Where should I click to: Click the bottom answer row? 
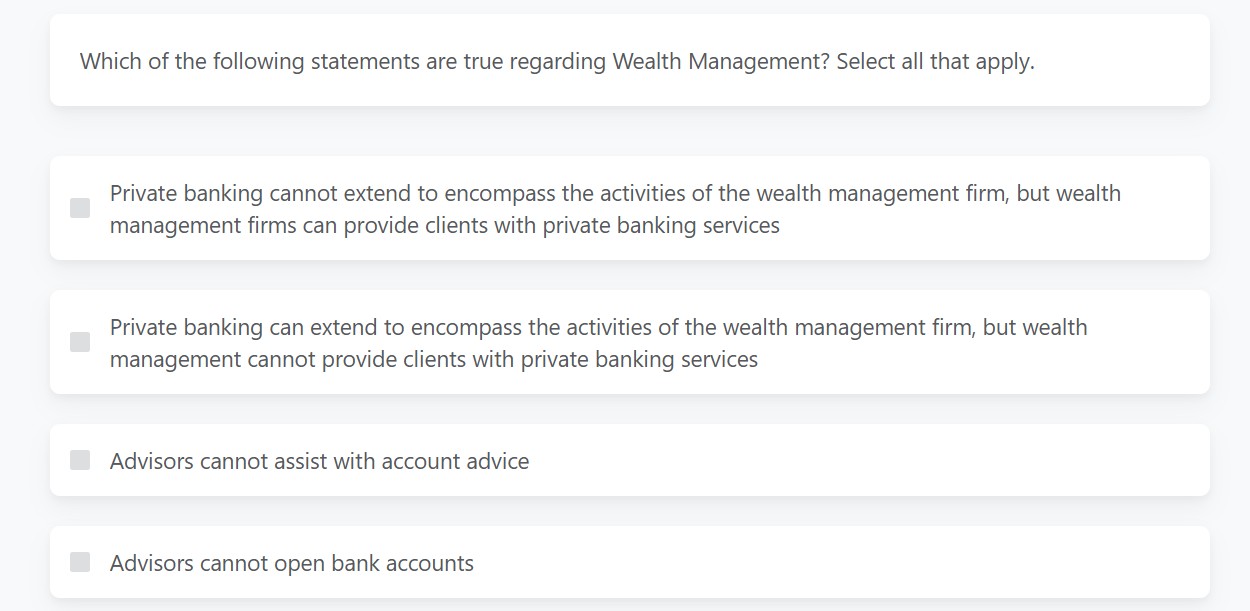coord(628,562)
